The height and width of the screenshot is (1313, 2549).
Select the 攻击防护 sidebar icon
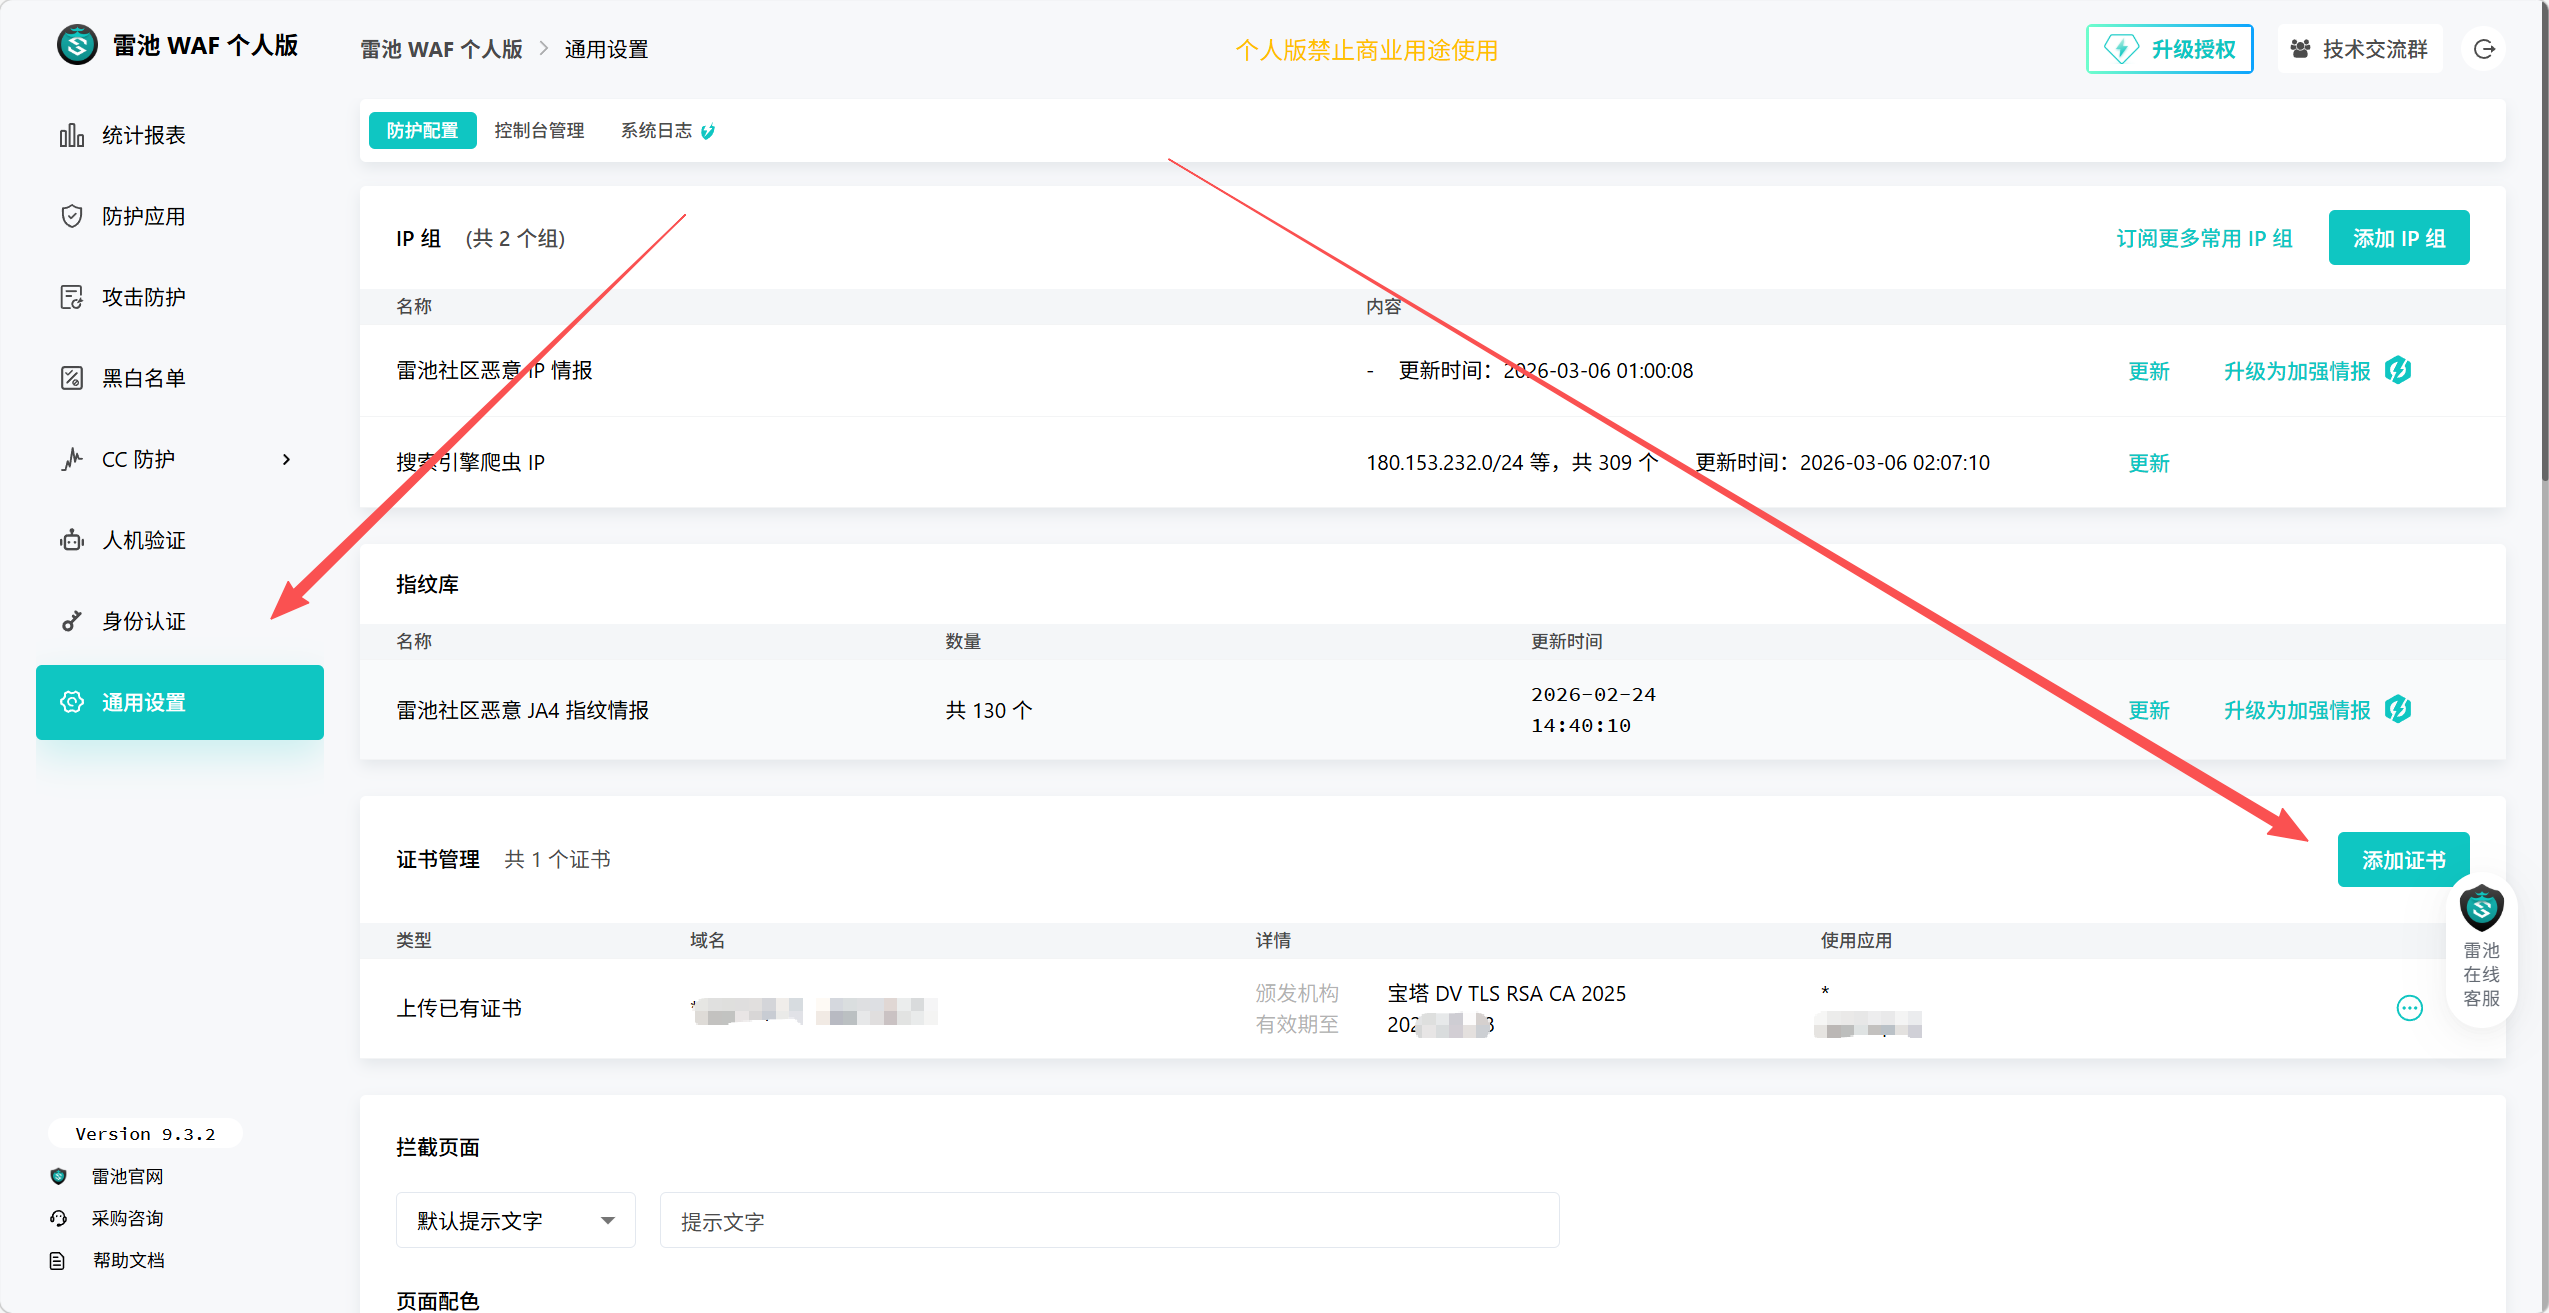[x=71, y=297]
